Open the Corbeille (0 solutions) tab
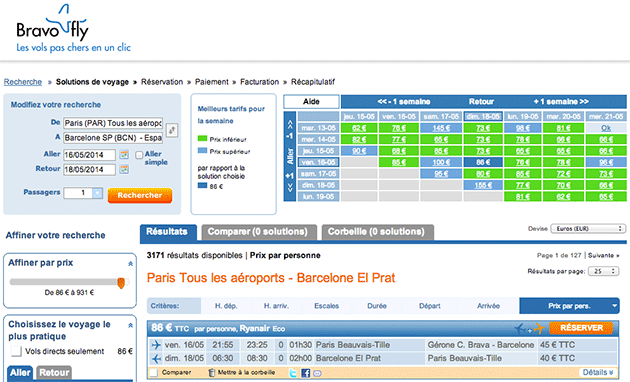Screen dimensions: 630x382 (377, 232)
